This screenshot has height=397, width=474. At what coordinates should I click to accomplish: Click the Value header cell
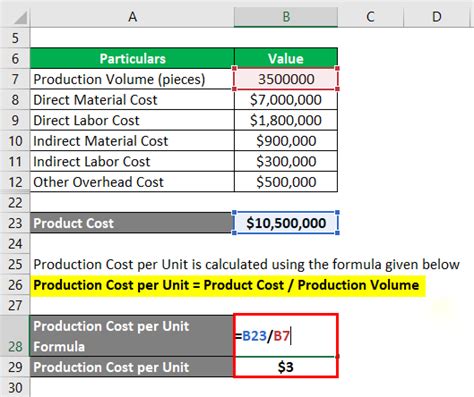(286, 59)
